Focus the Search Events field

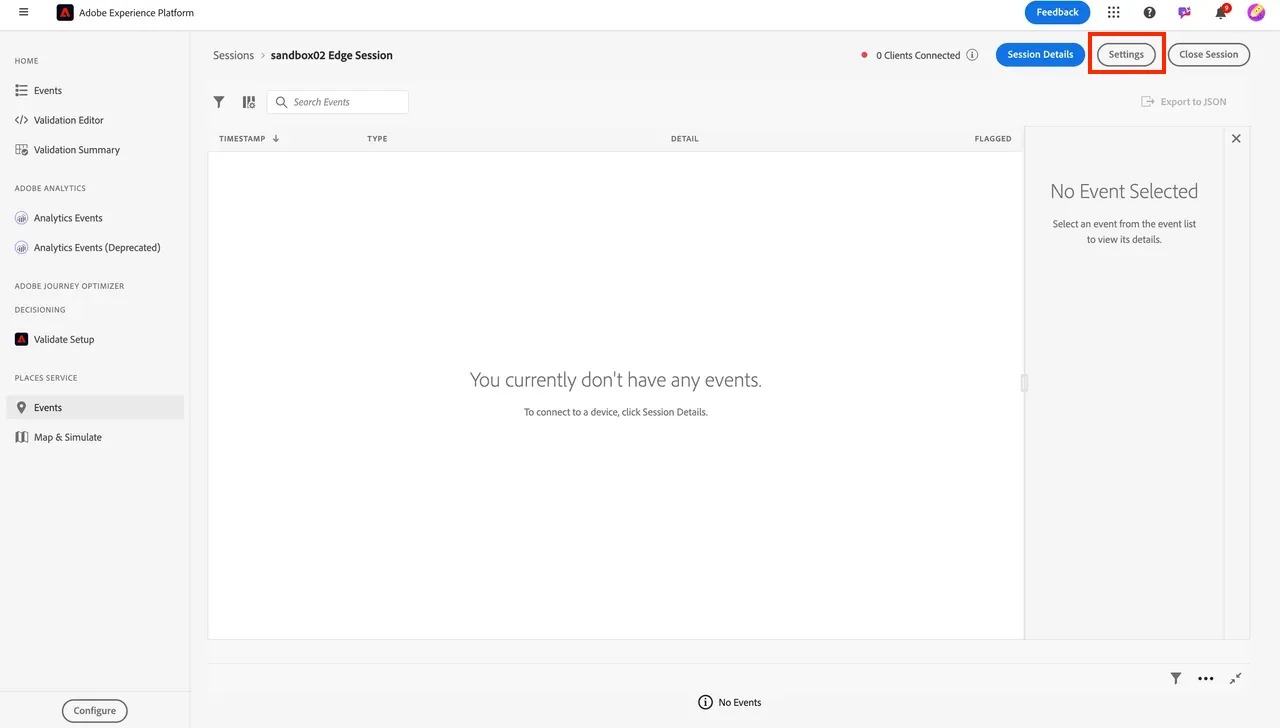pyautogui.click(x=338, y=102)
